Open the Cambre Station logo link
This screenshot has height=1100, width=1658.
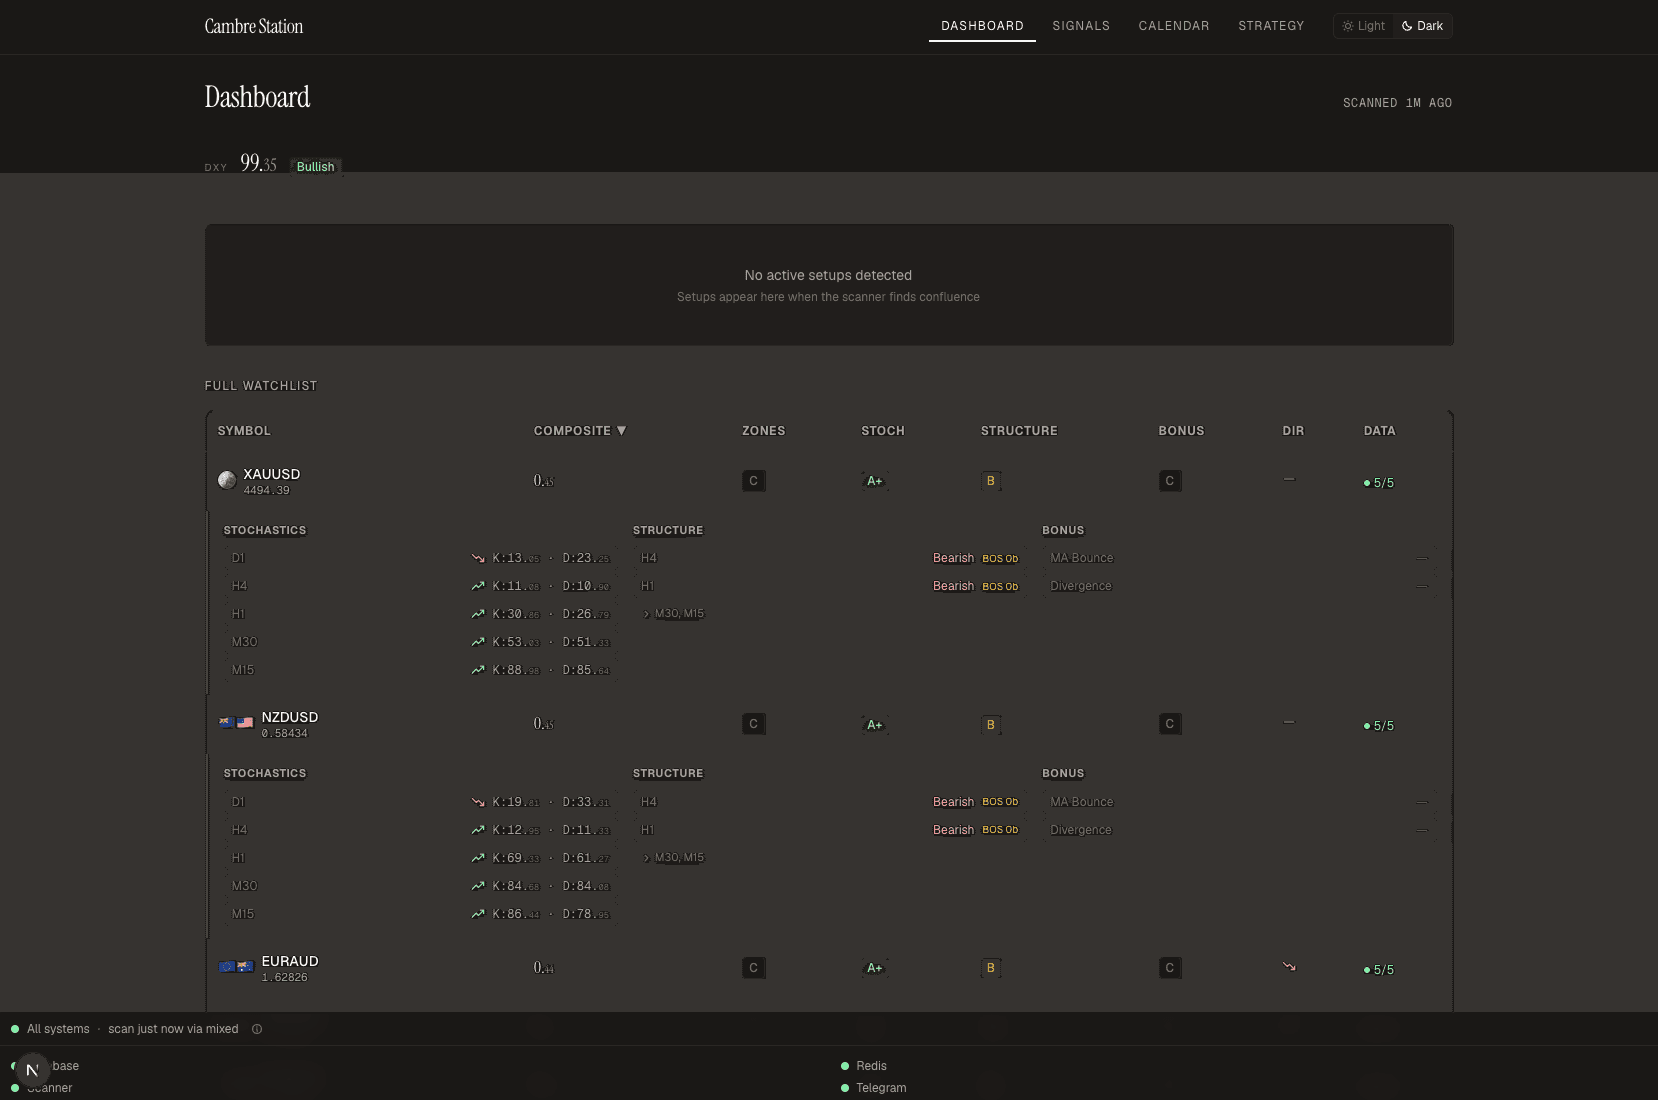pyautogui.click(x=254, y=26)
